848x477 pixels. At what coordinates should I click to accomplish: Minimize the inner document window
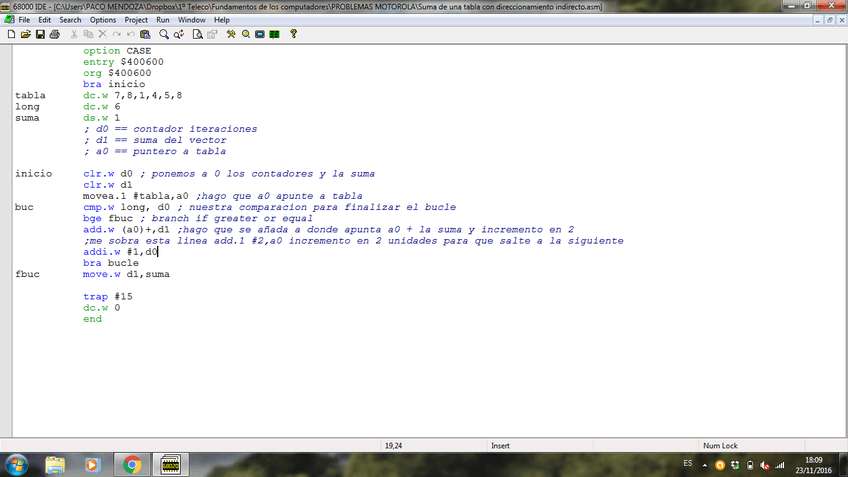817,20
